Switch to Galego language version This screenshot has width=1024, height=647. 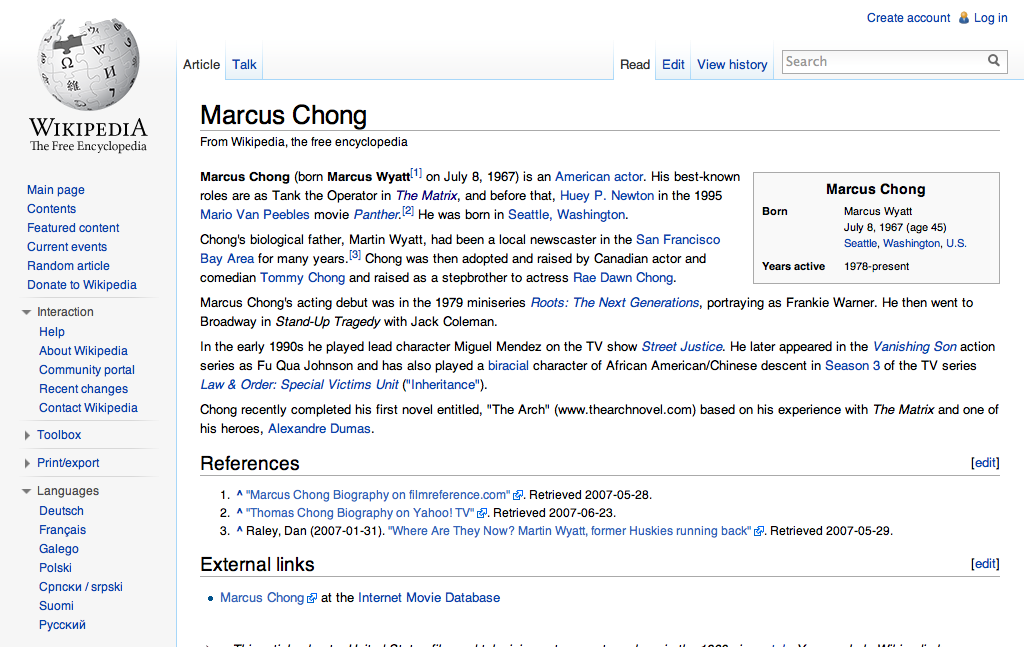coord(59,548)
